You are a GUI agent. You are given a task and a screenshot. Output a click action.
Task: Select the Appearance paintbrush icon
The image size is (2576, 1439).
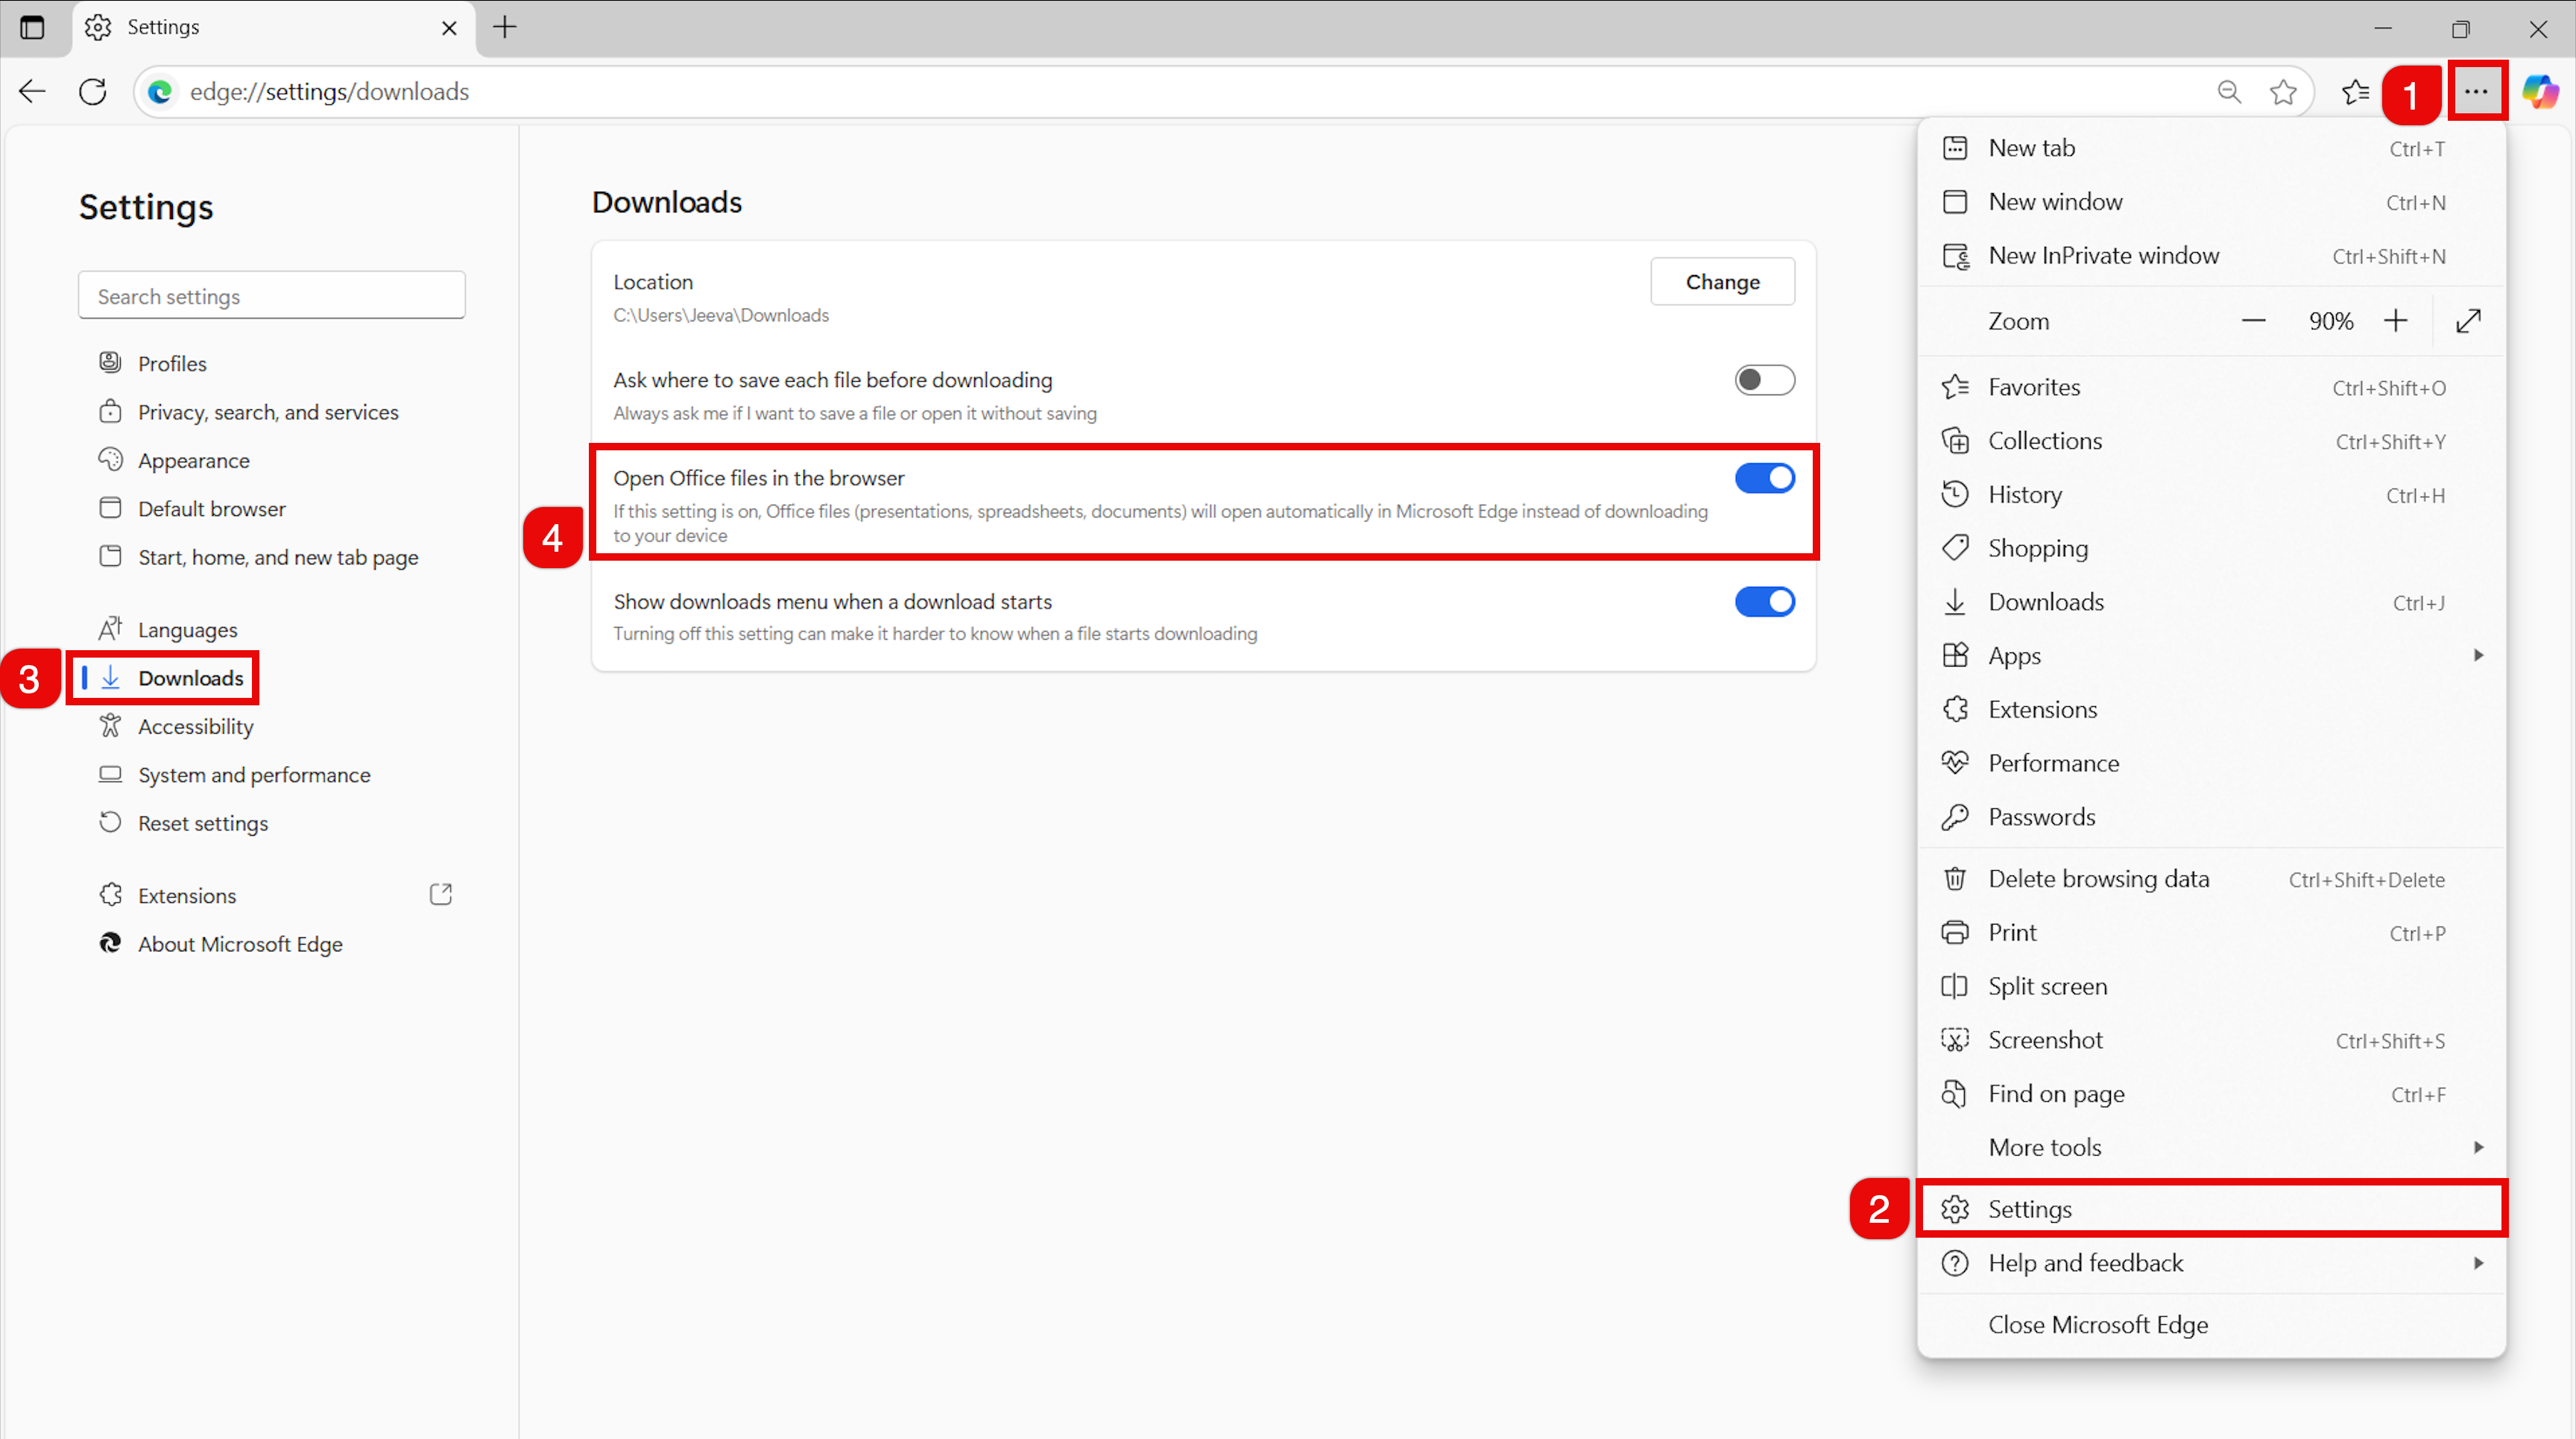tap(110, 459)
